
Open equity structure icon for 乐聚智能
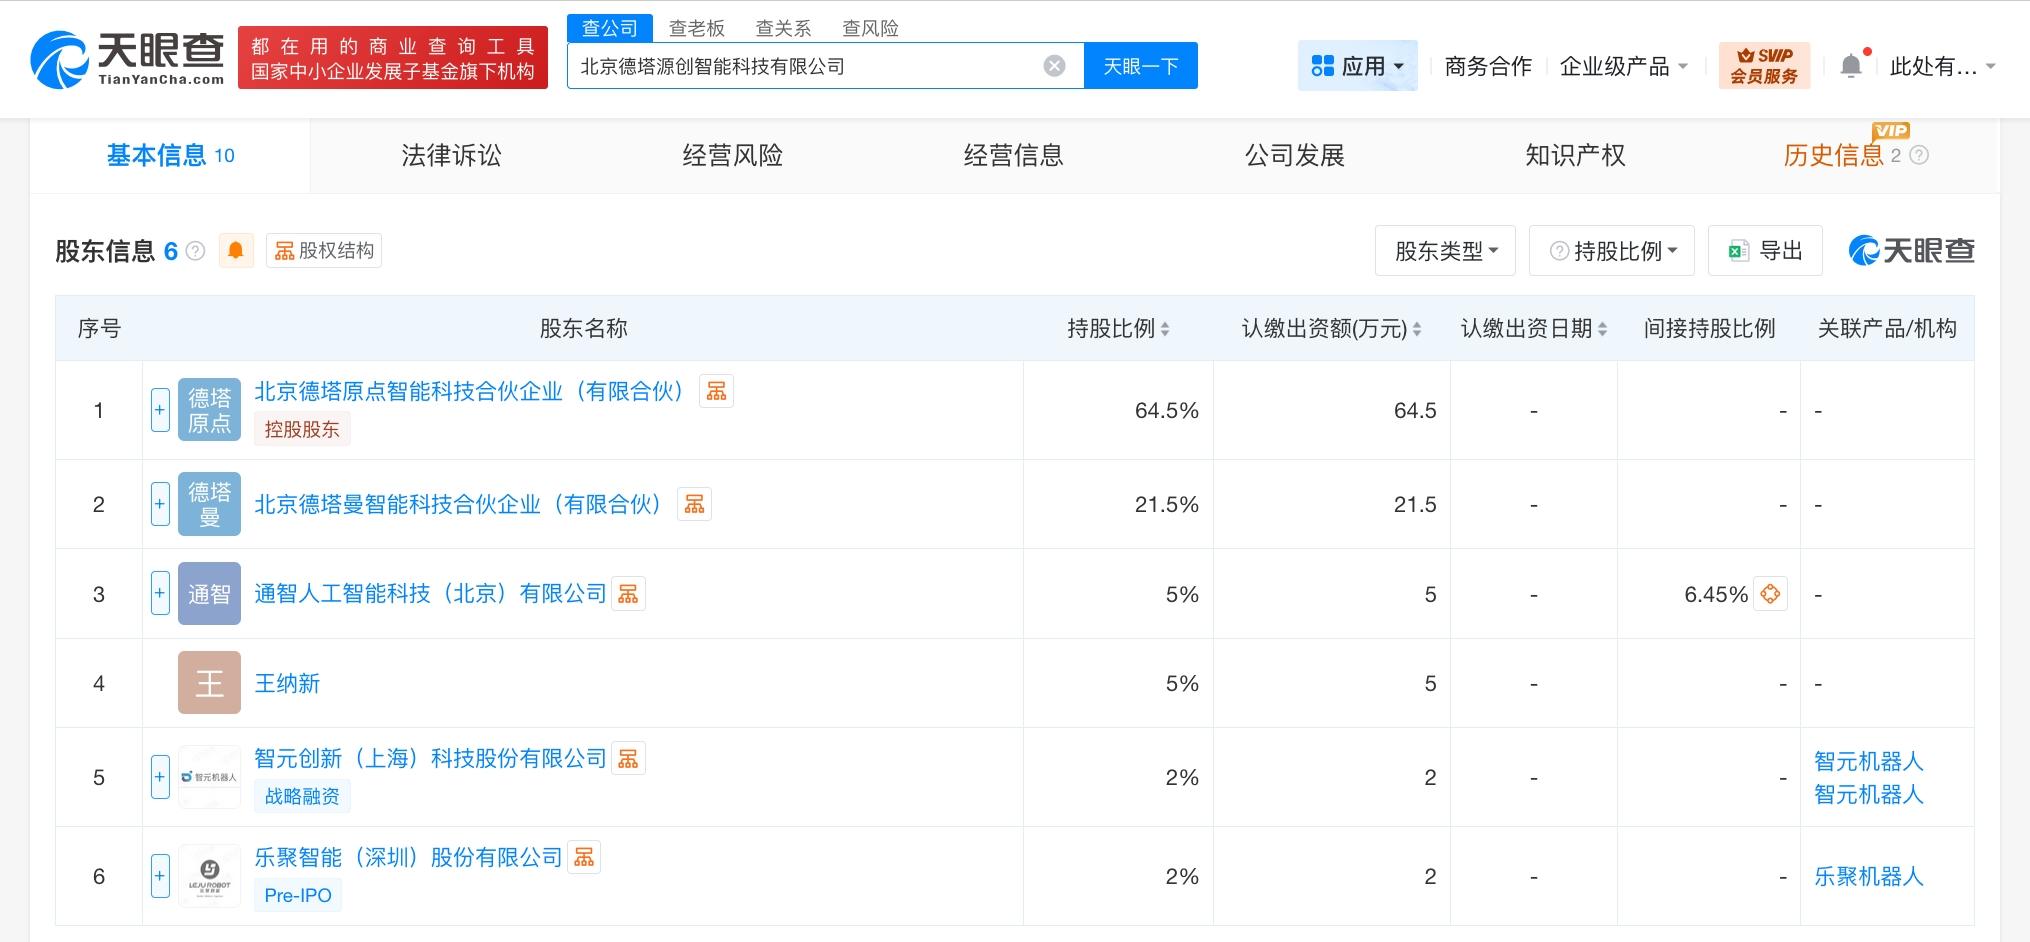pyautogui.click(x=584, y=857)
